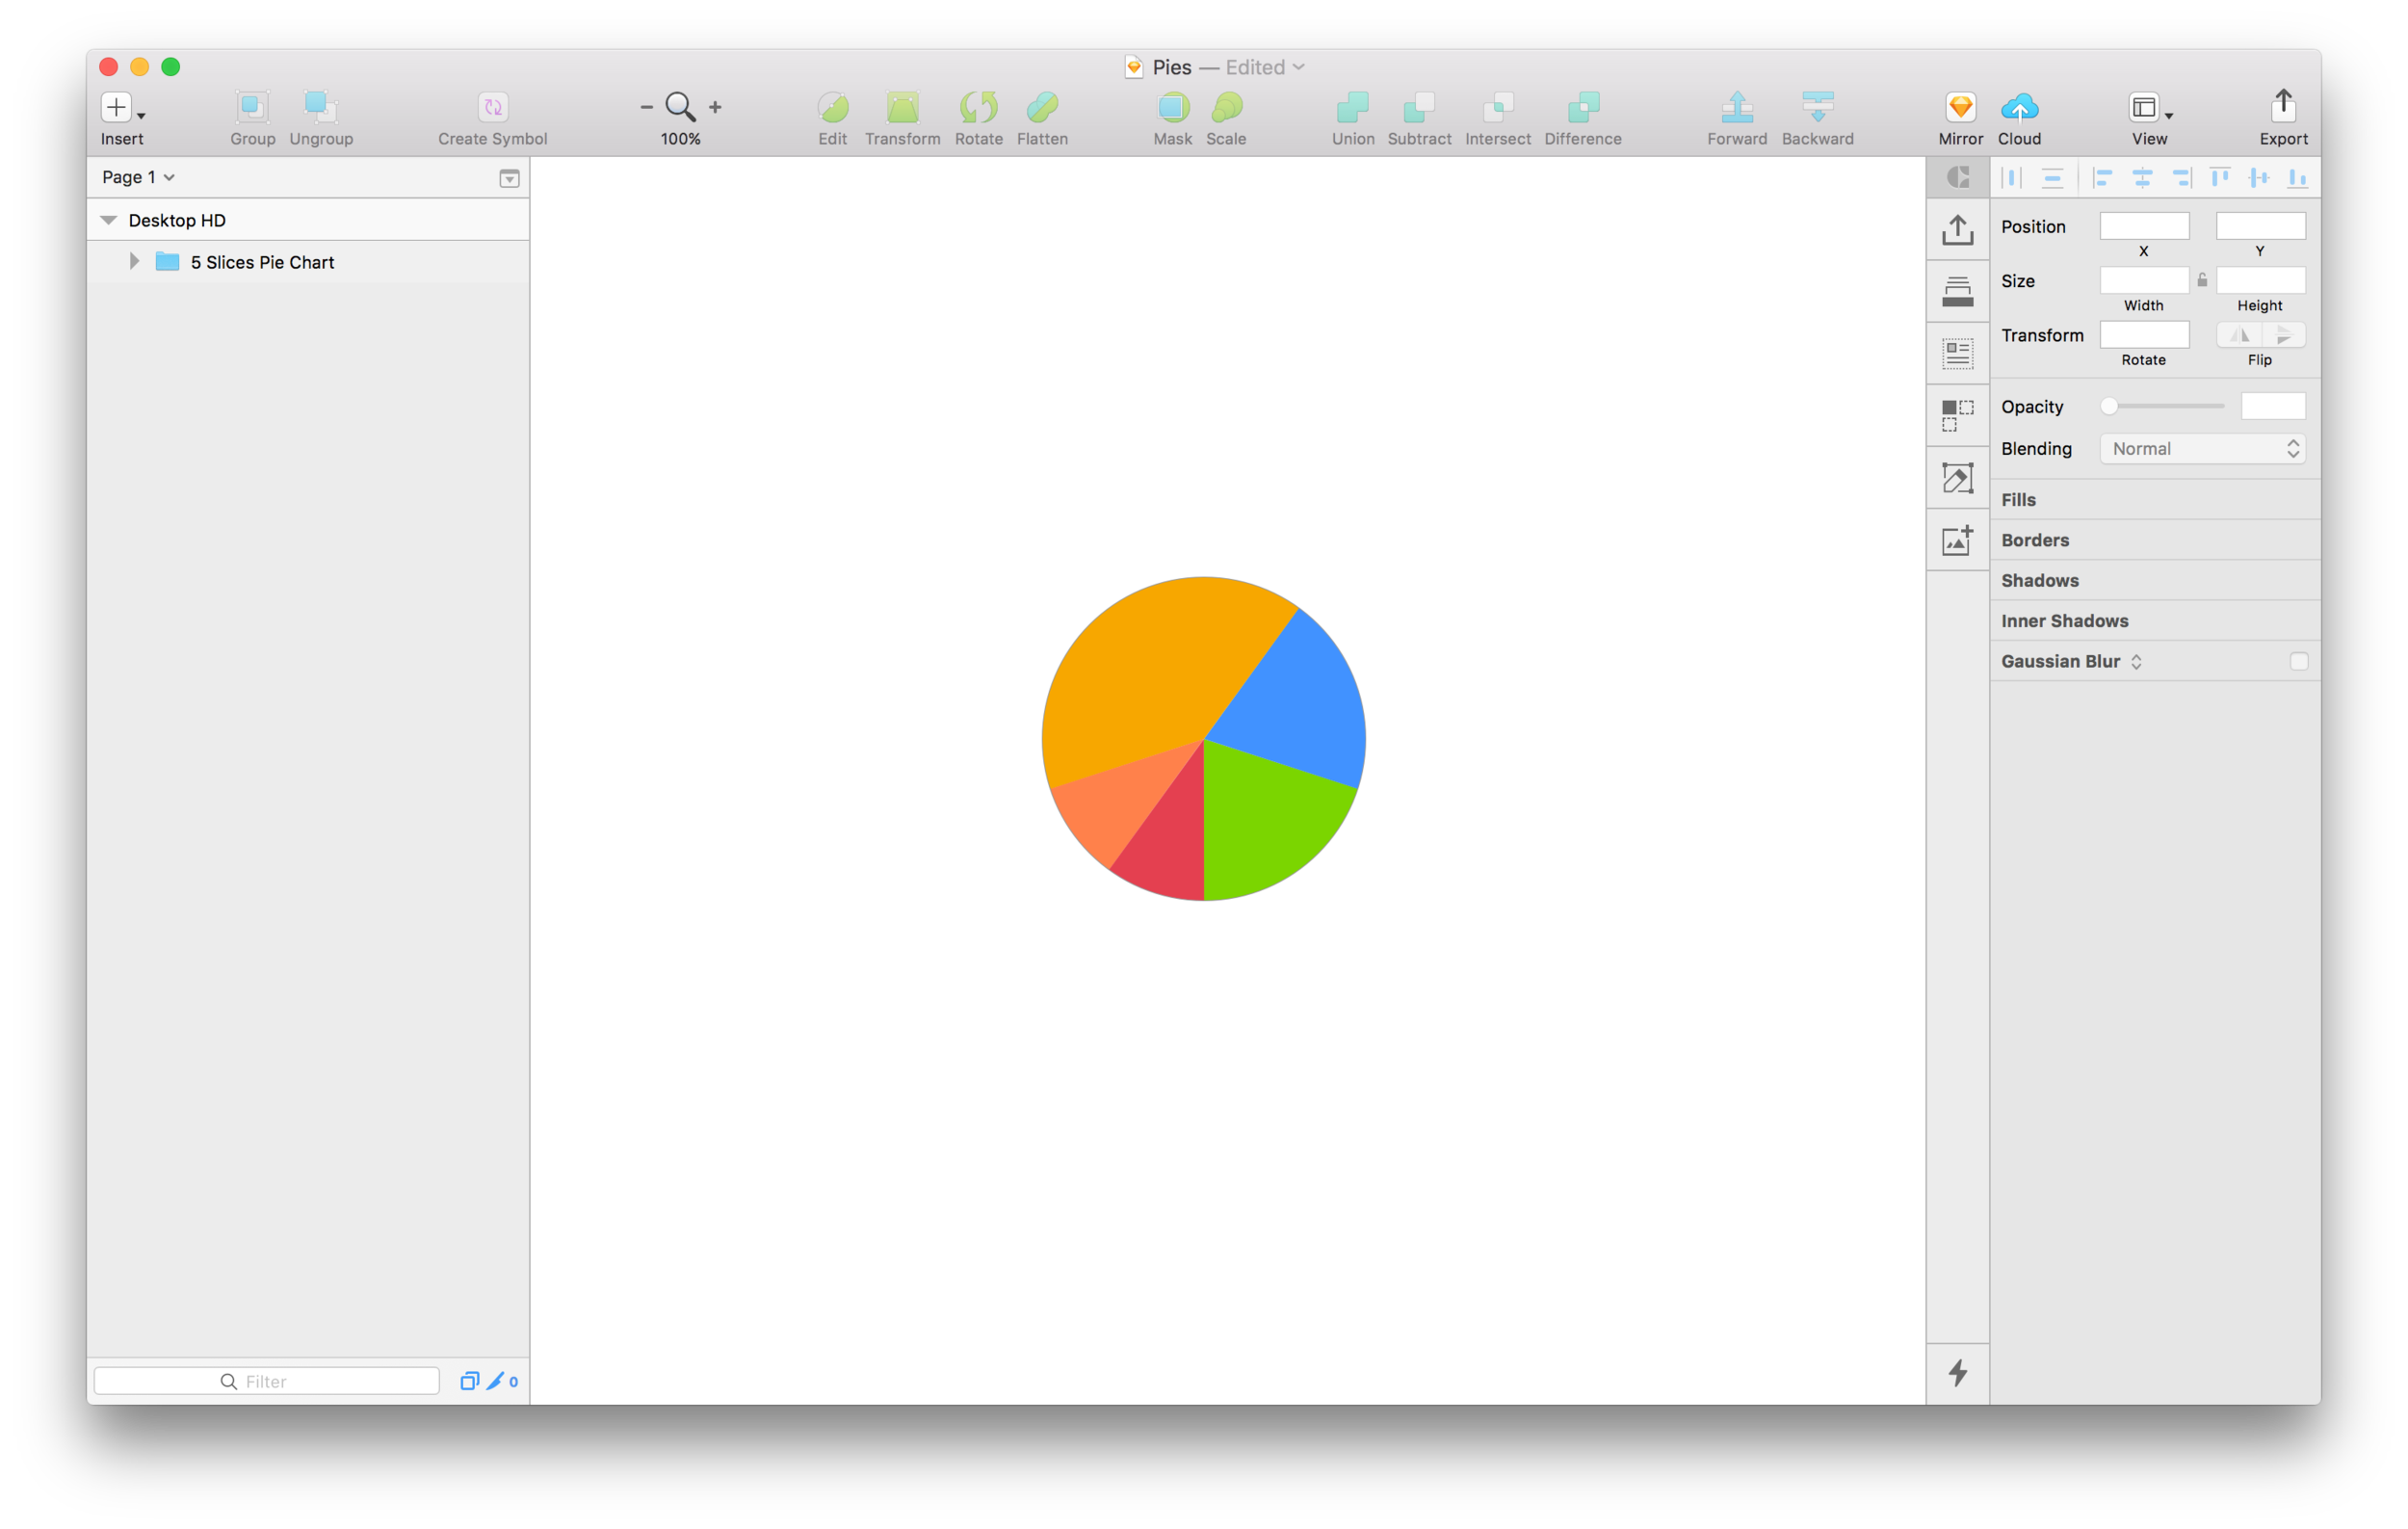Expand the 5 Slices Pie Chart group

[134, 261]
